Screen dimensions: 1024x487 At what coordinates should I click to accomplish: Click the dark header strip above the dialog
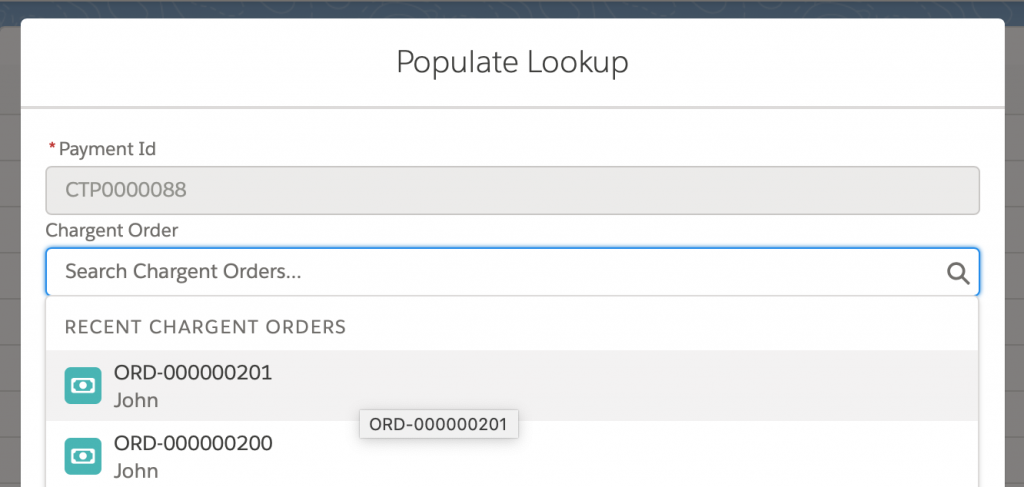[512, 9]
